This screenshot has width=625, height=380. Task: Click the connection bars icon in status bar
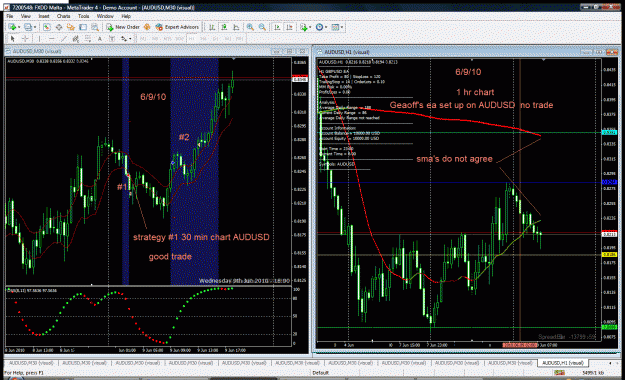point(559,373)
